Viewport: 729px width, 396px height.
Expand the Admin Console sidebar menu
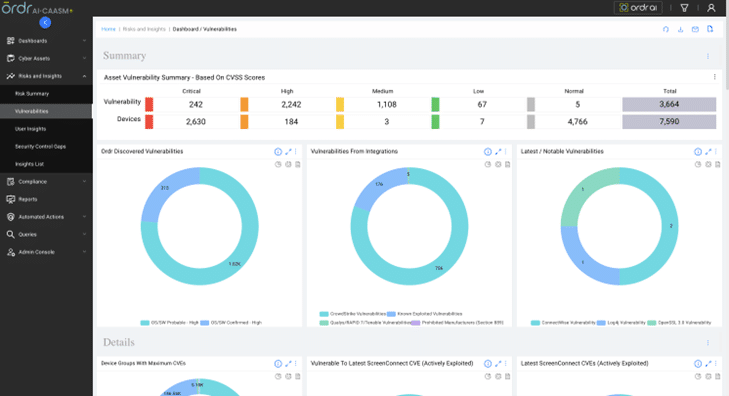pyautogui.click(x=46, y=252)
